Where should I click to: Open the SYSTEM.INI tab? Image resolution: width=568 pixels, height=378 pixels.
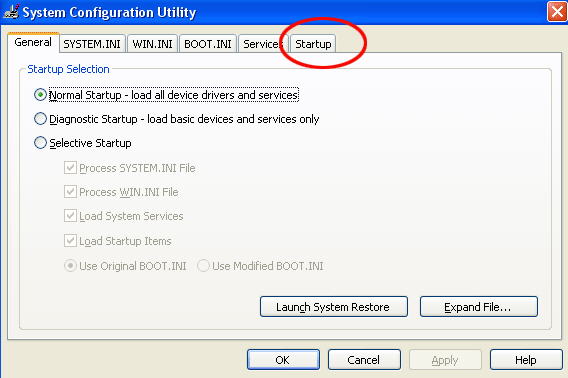(x=92, y=44)
